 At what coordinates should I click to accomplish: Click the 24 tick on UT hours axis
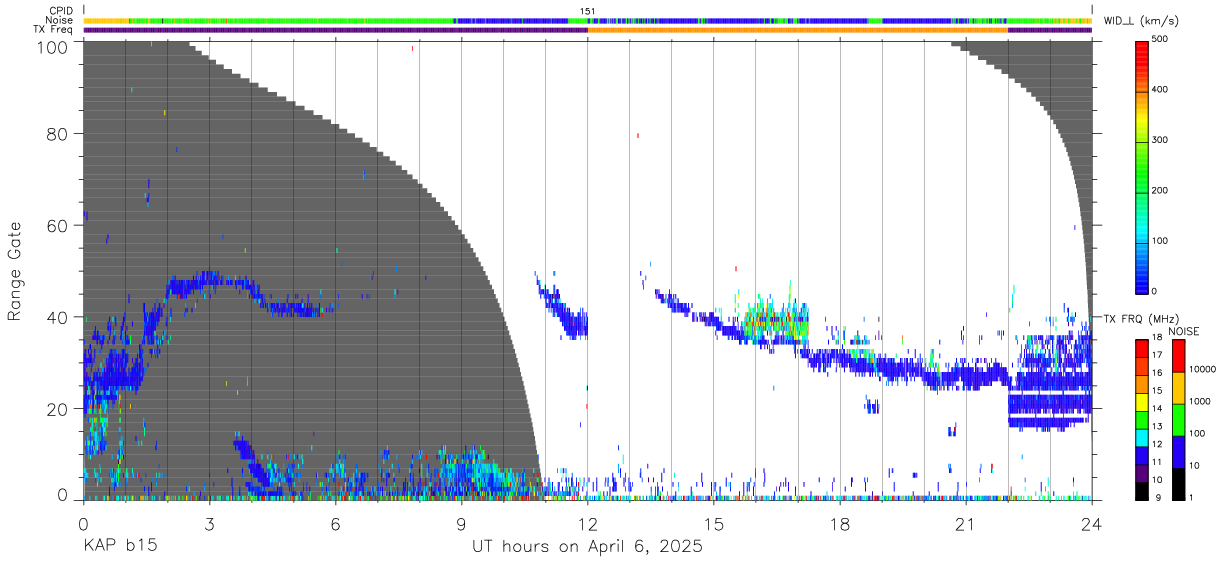tap(1092, 523)
